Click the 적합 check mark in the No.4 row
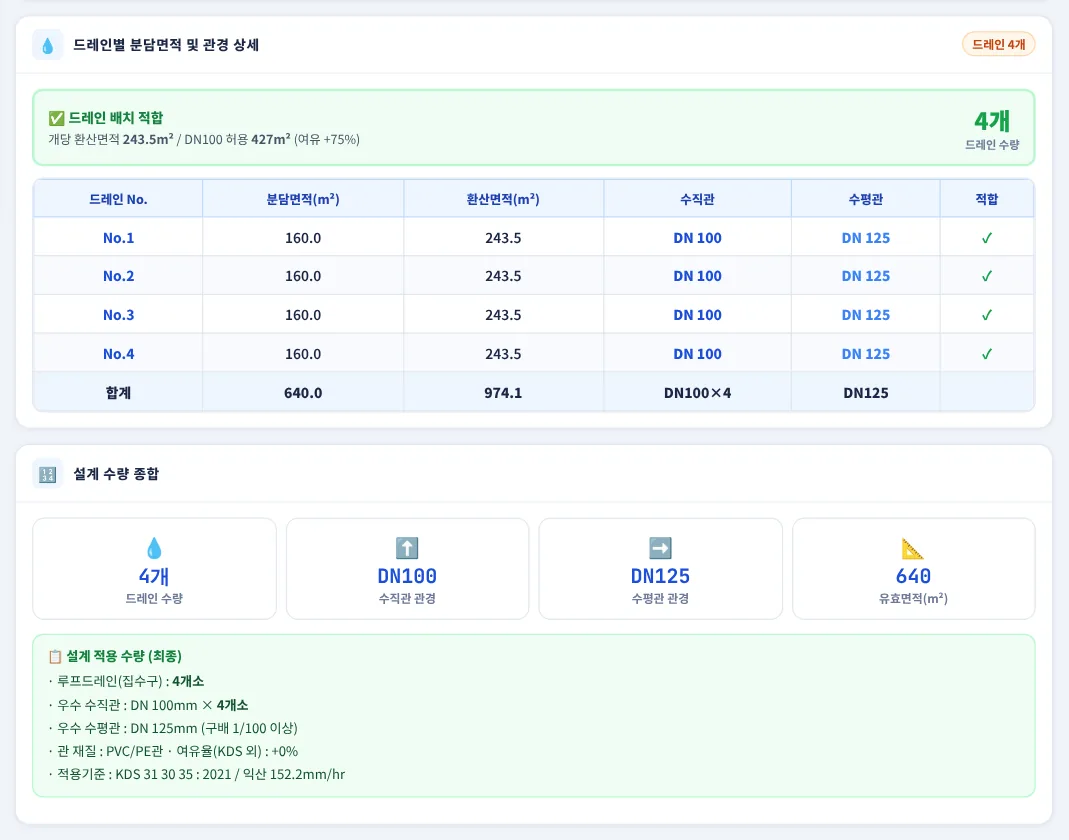The image size is (1069, 840). [987, 354]
